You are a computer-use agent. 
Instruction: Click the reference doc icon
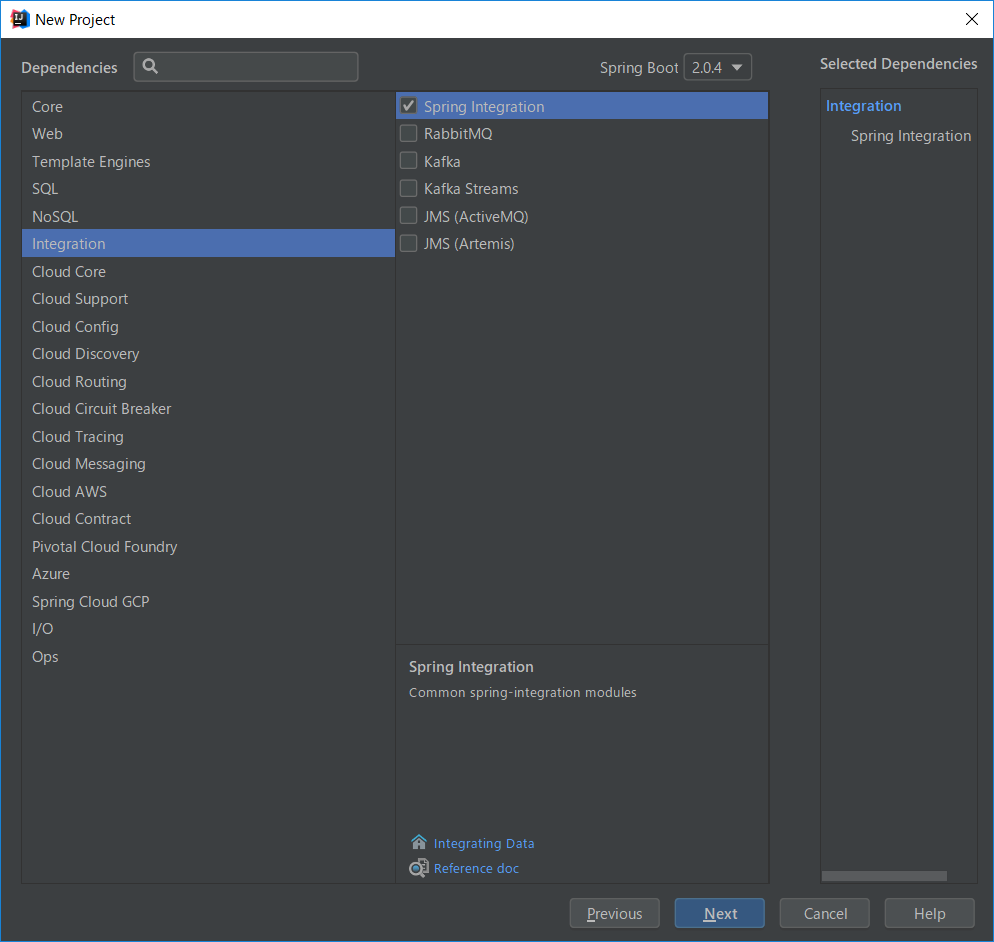click(x=419, y=867)
